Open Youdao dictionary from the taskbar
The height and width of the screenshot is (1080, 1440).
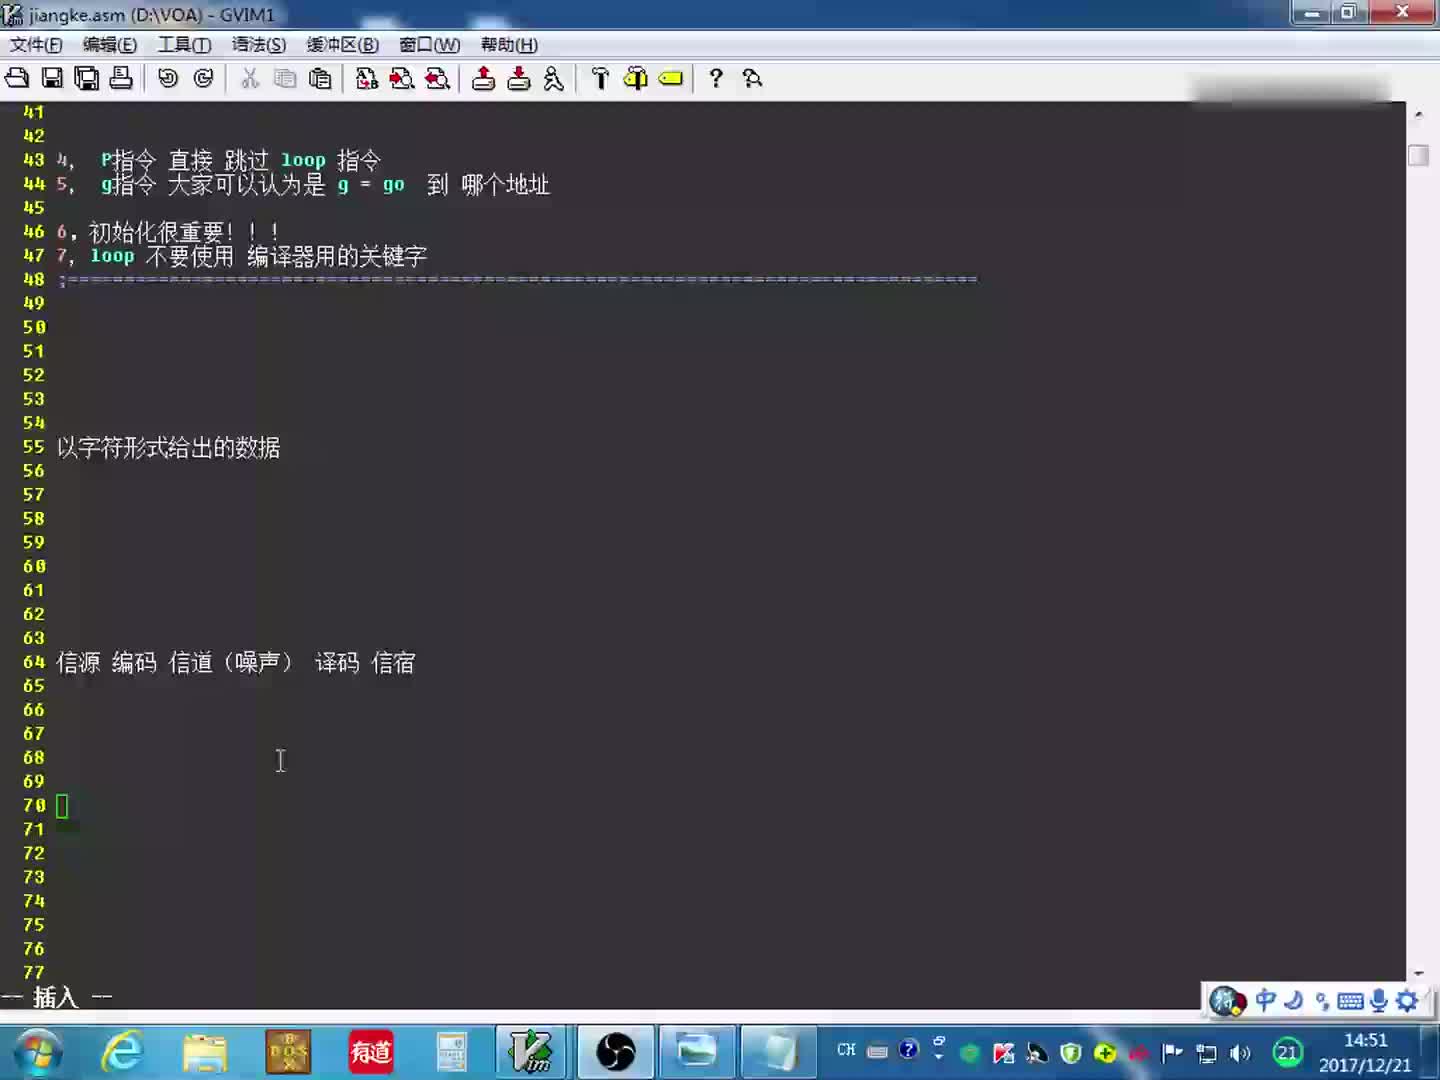click(x=371, y=1052)
